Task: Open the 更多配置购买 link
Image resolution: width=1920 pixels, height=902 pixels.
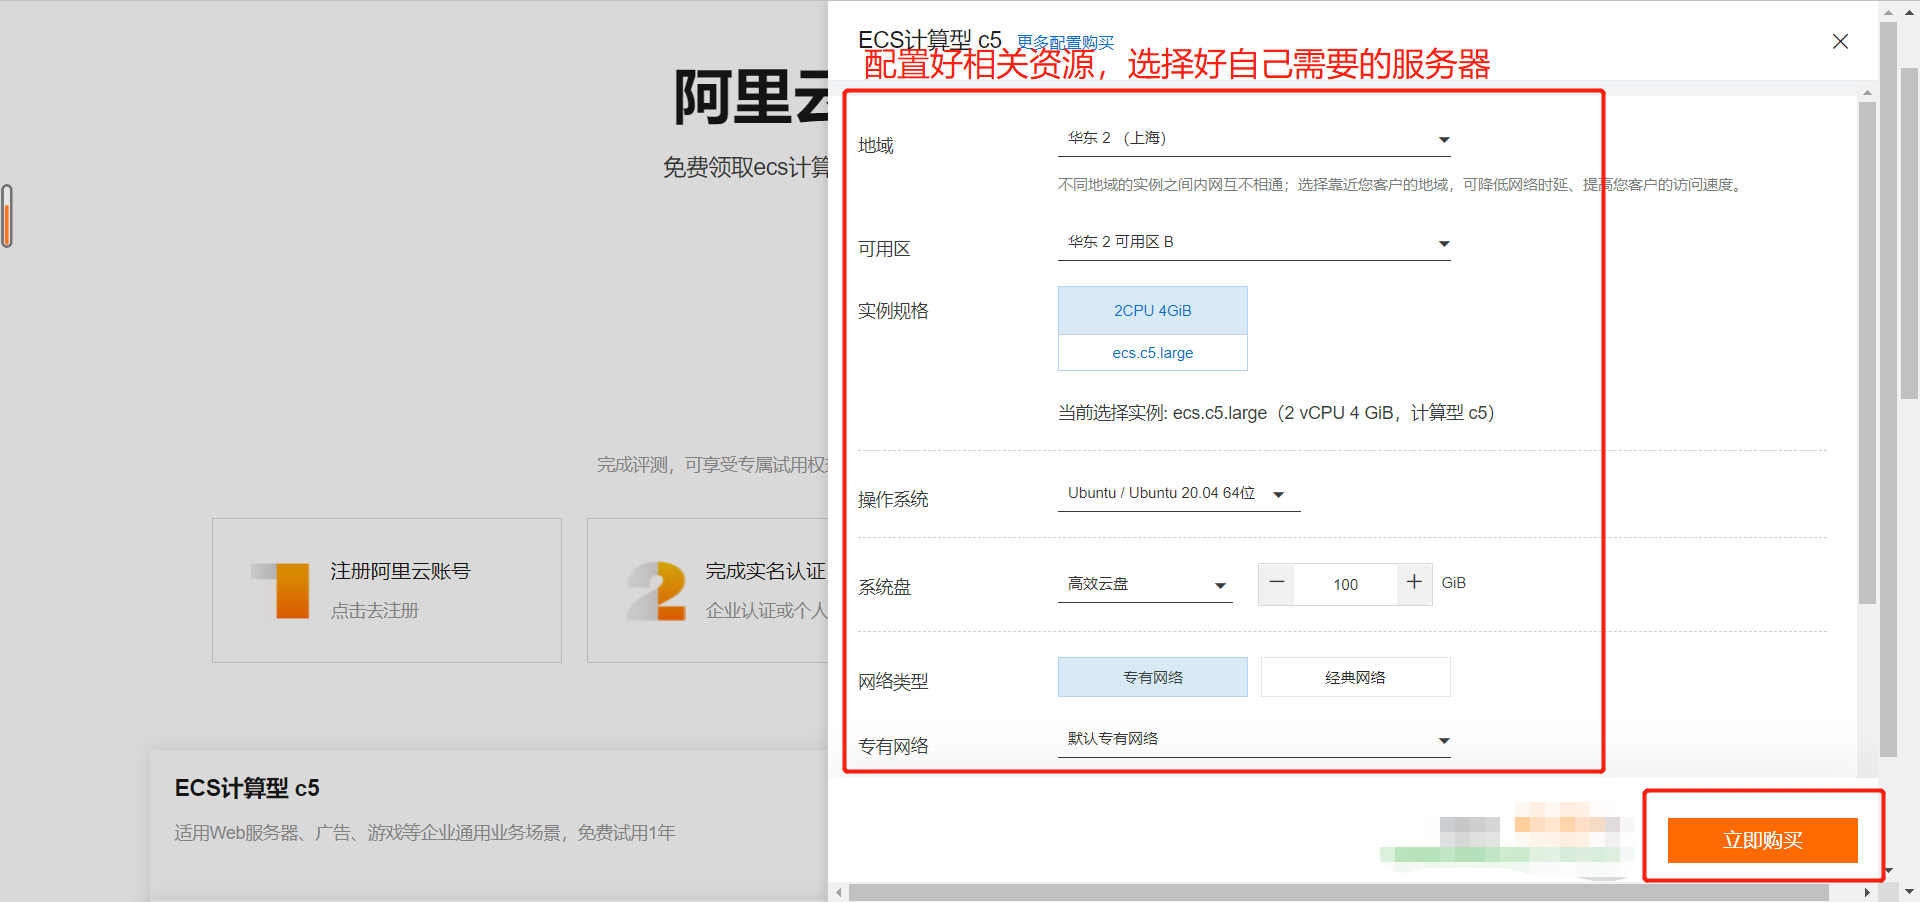Action: pyautogui.click(x=1065, y=43)
